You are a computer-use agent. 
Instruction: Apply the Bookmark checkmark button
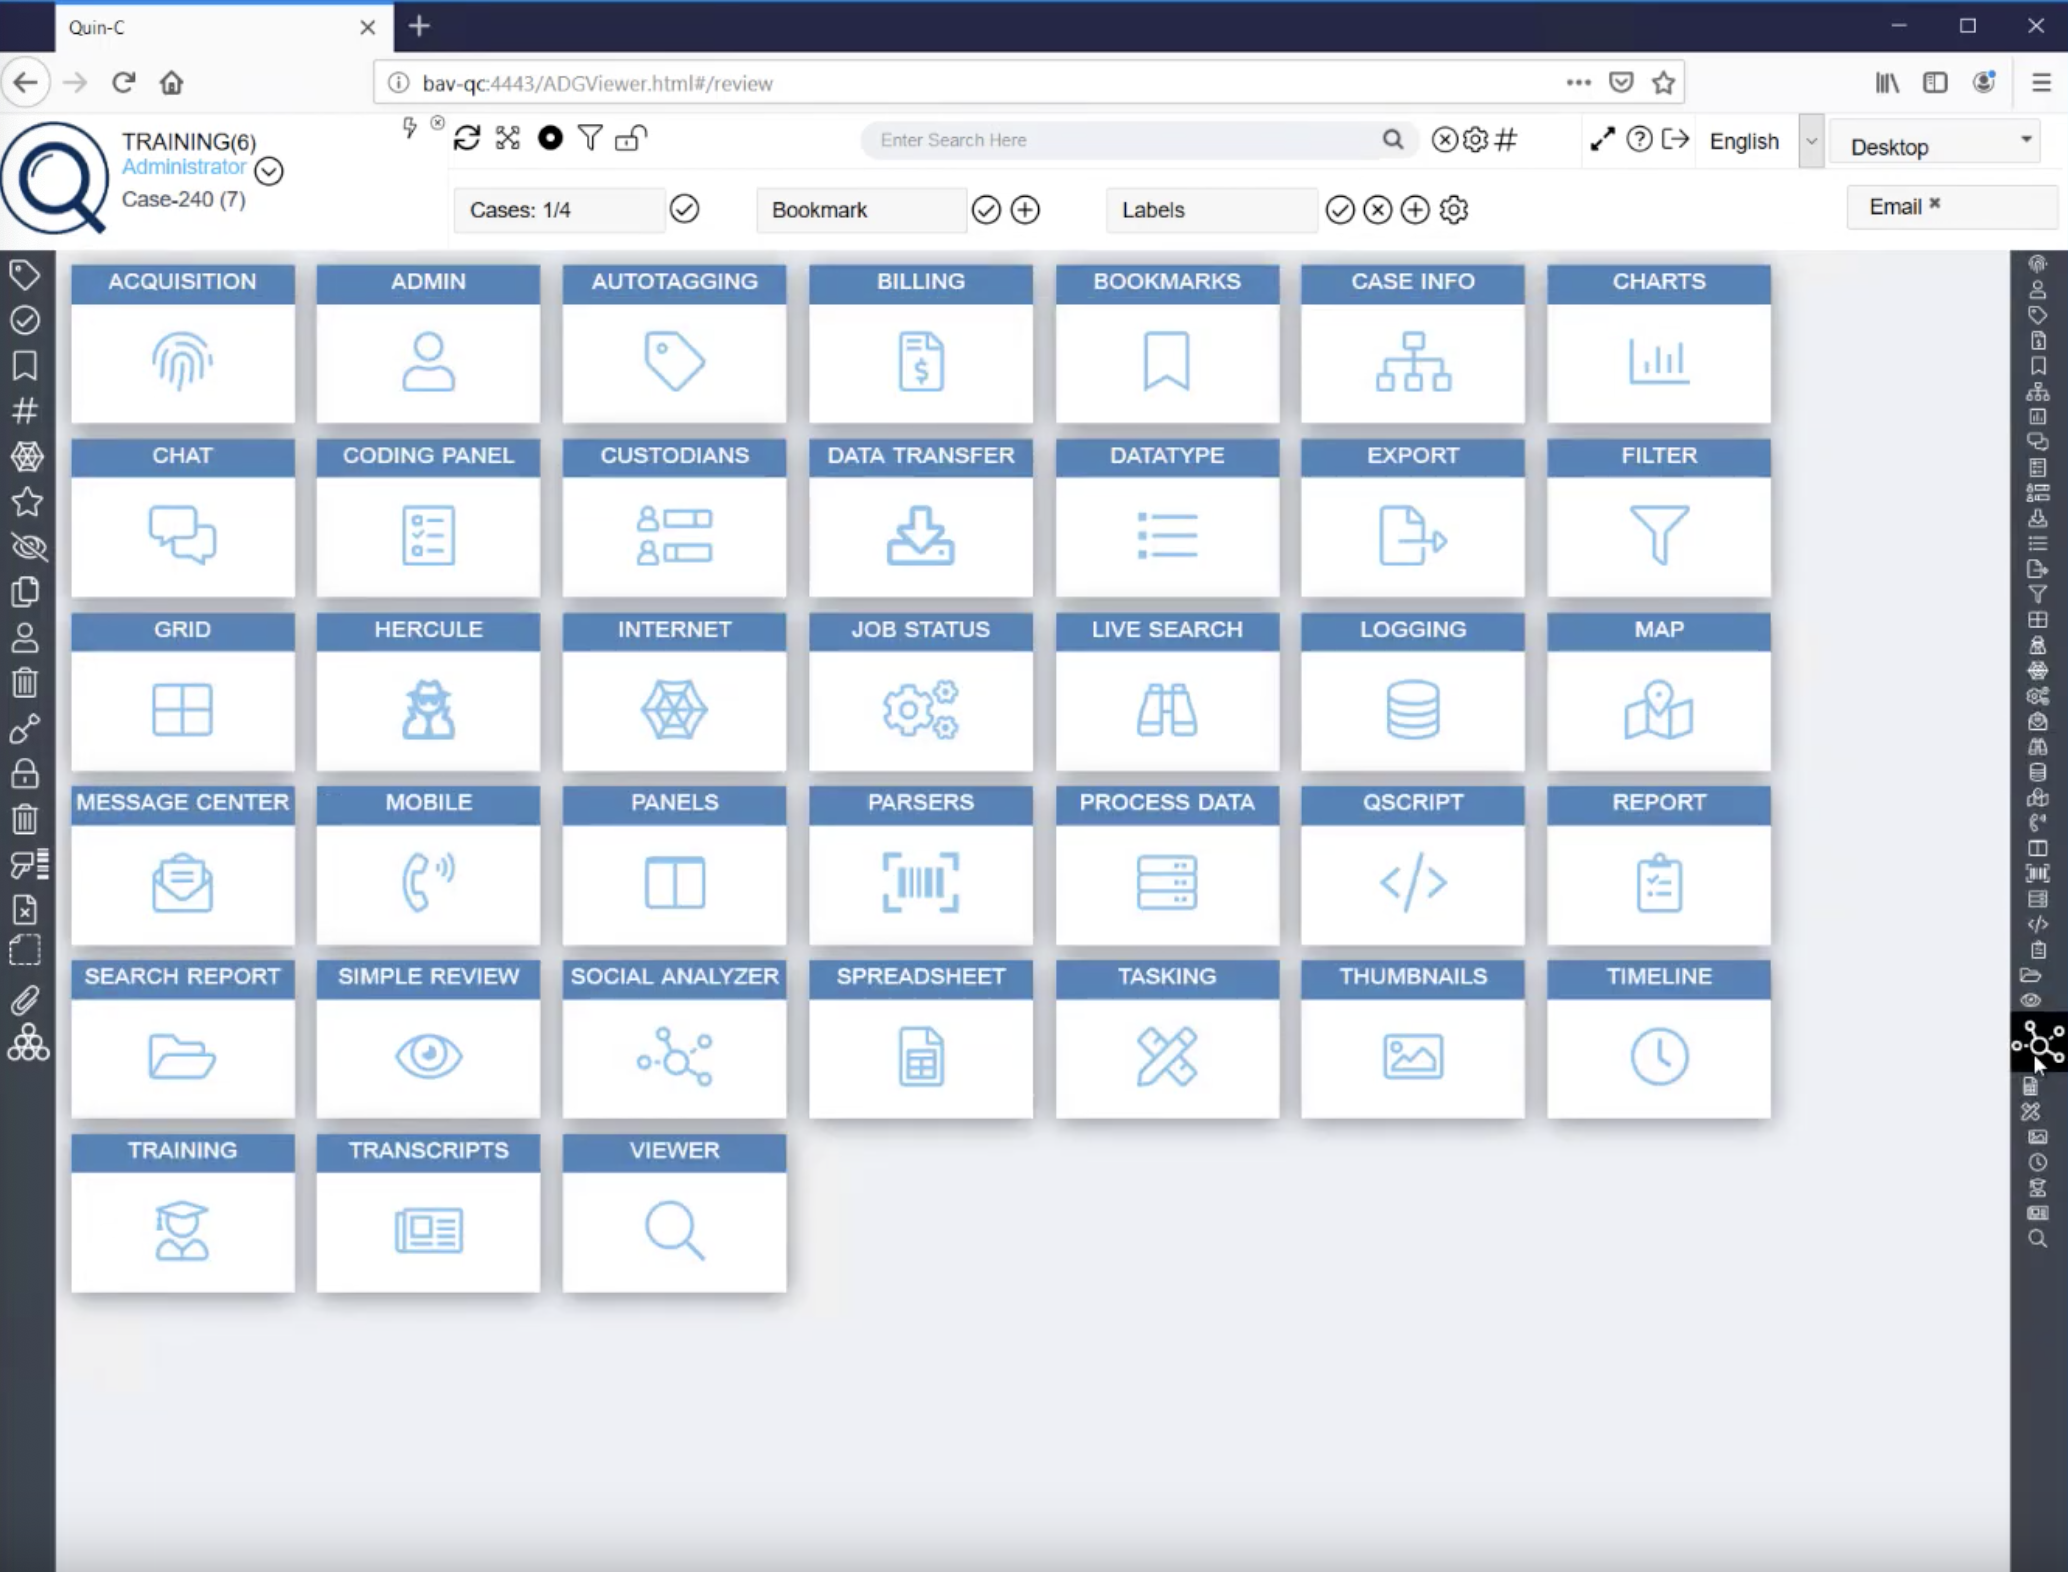986,209
